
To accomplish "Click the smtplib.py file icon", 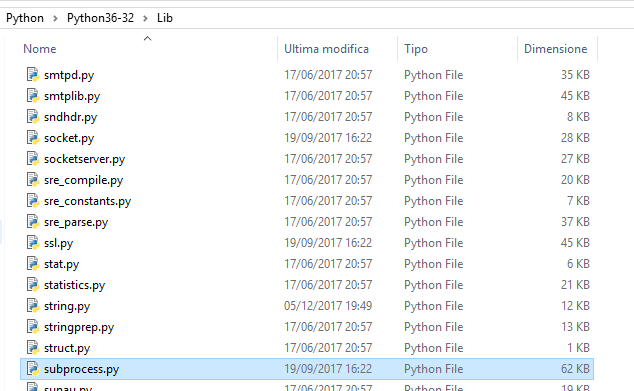I will (x=33, y=96).
